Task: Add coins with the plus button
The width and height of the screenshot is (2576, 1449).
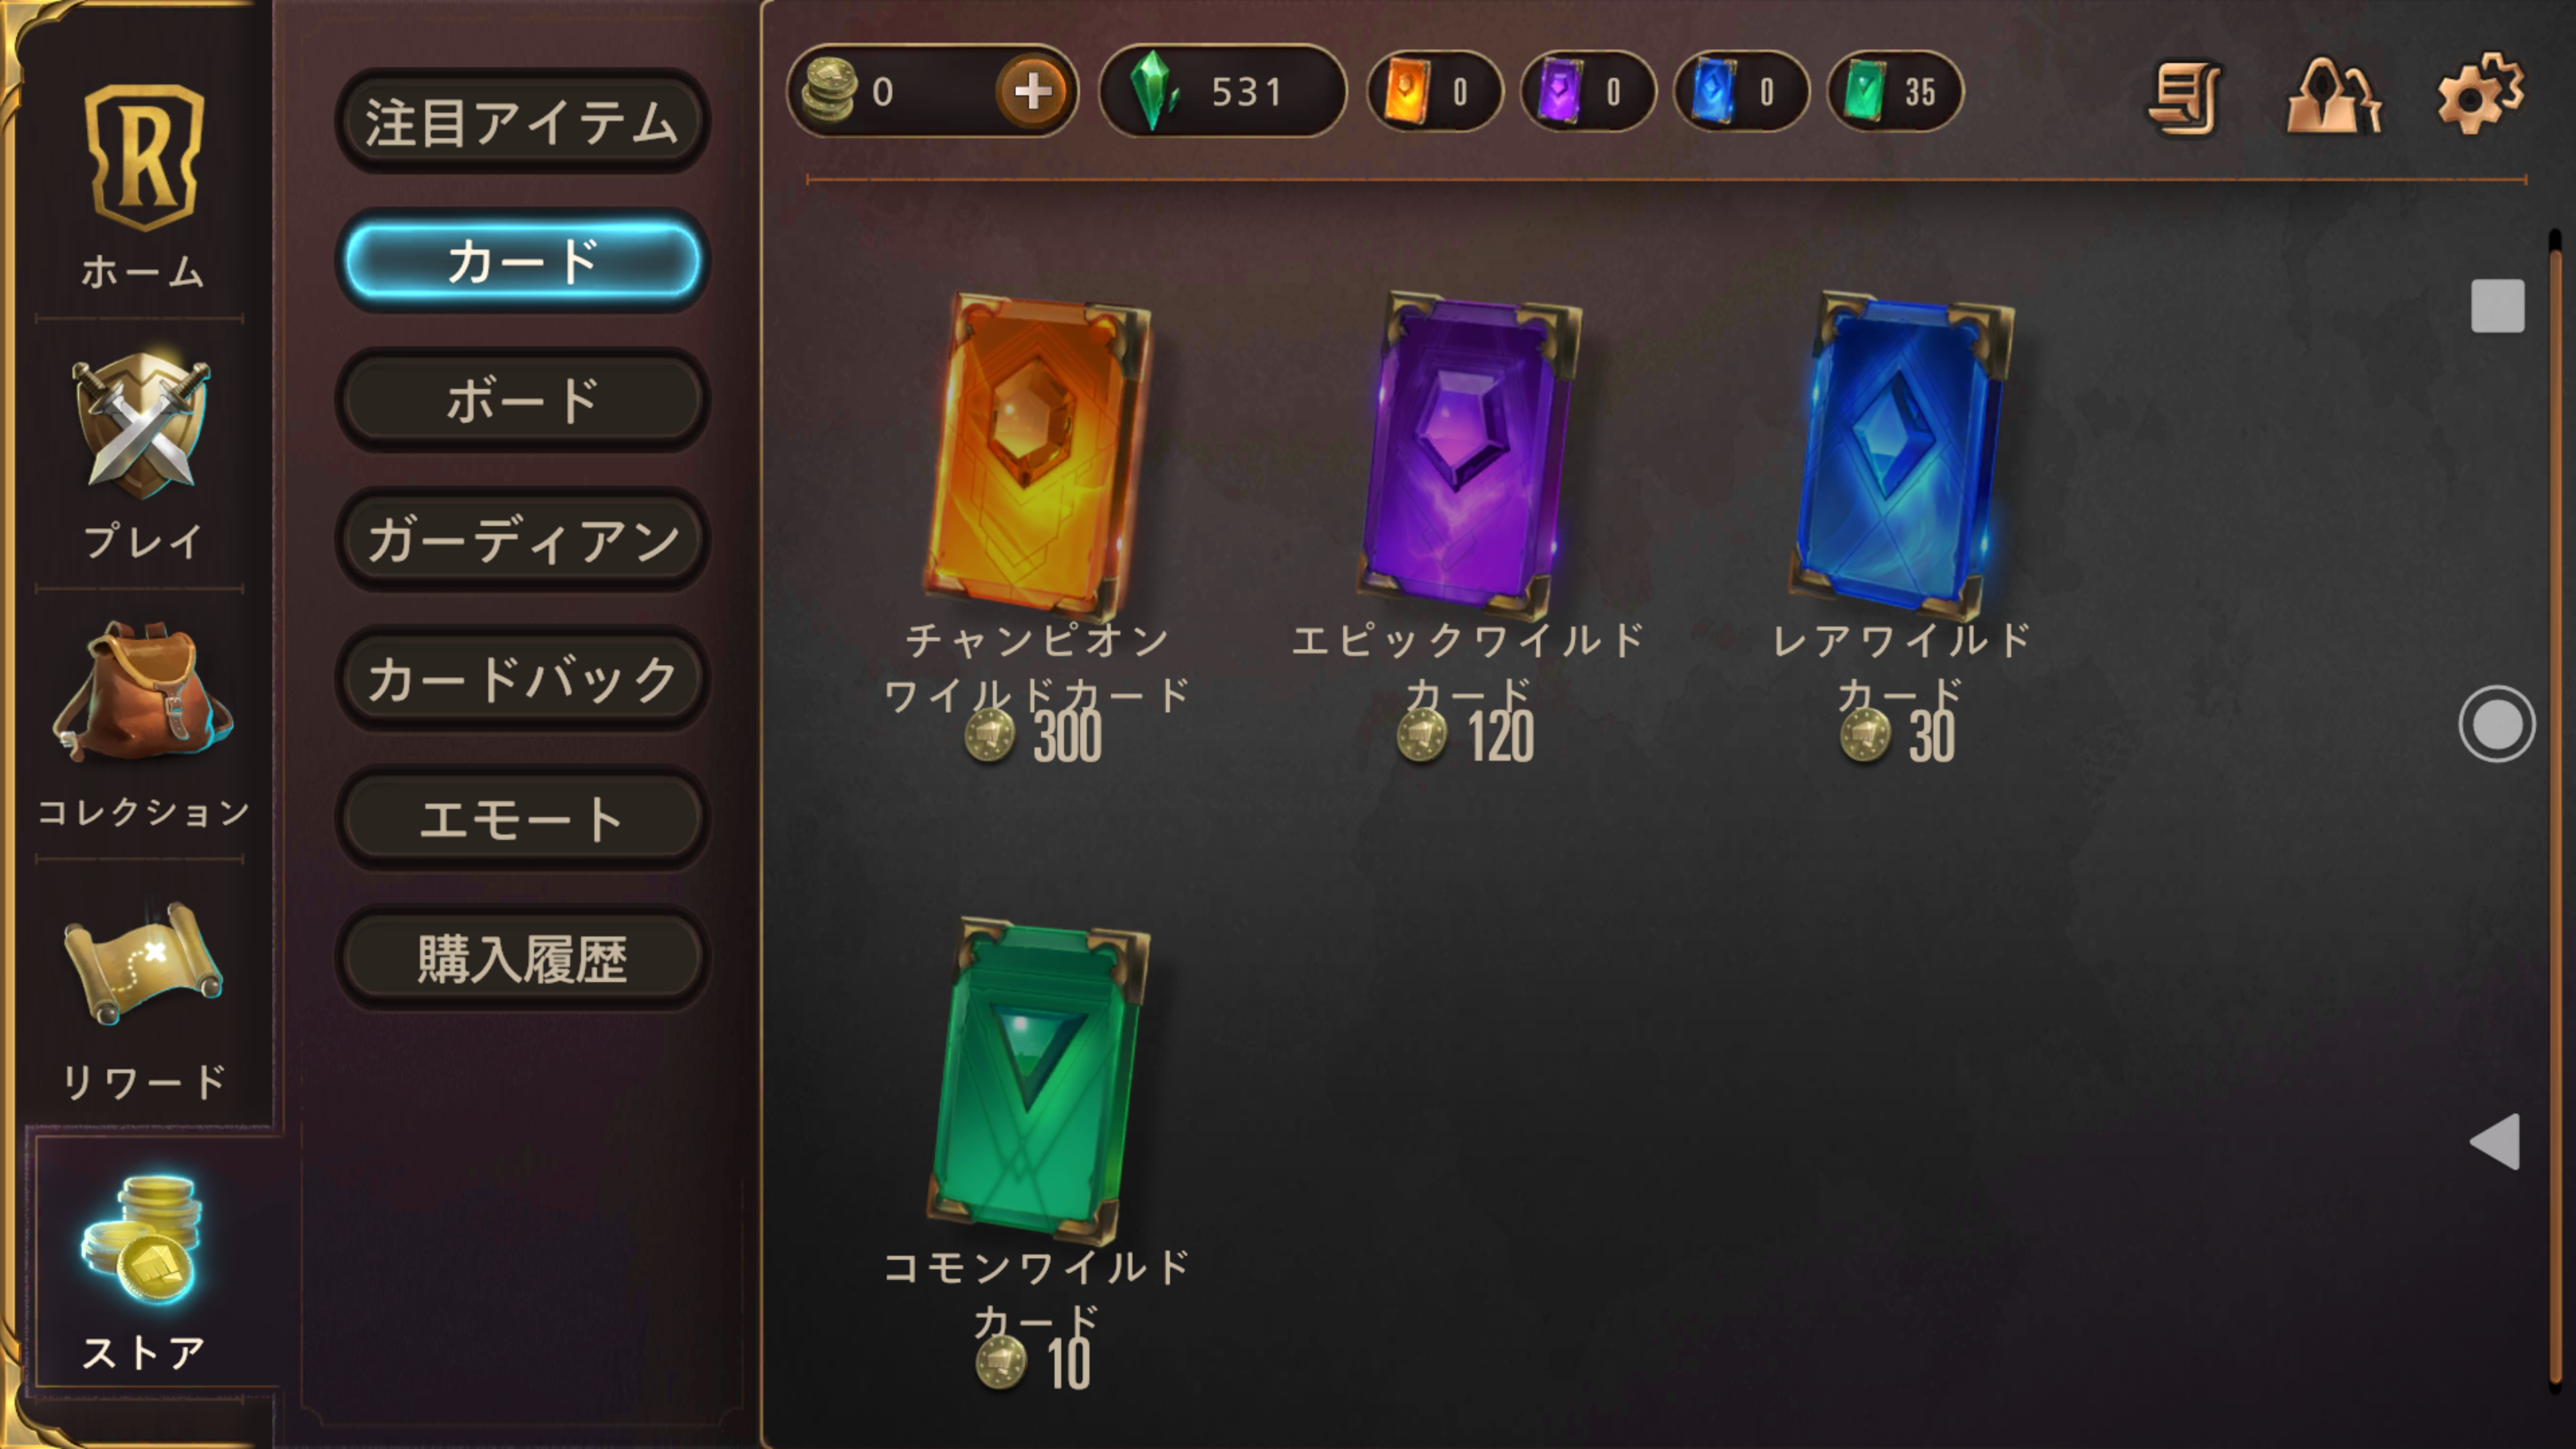Action: tap(1032, 92)
